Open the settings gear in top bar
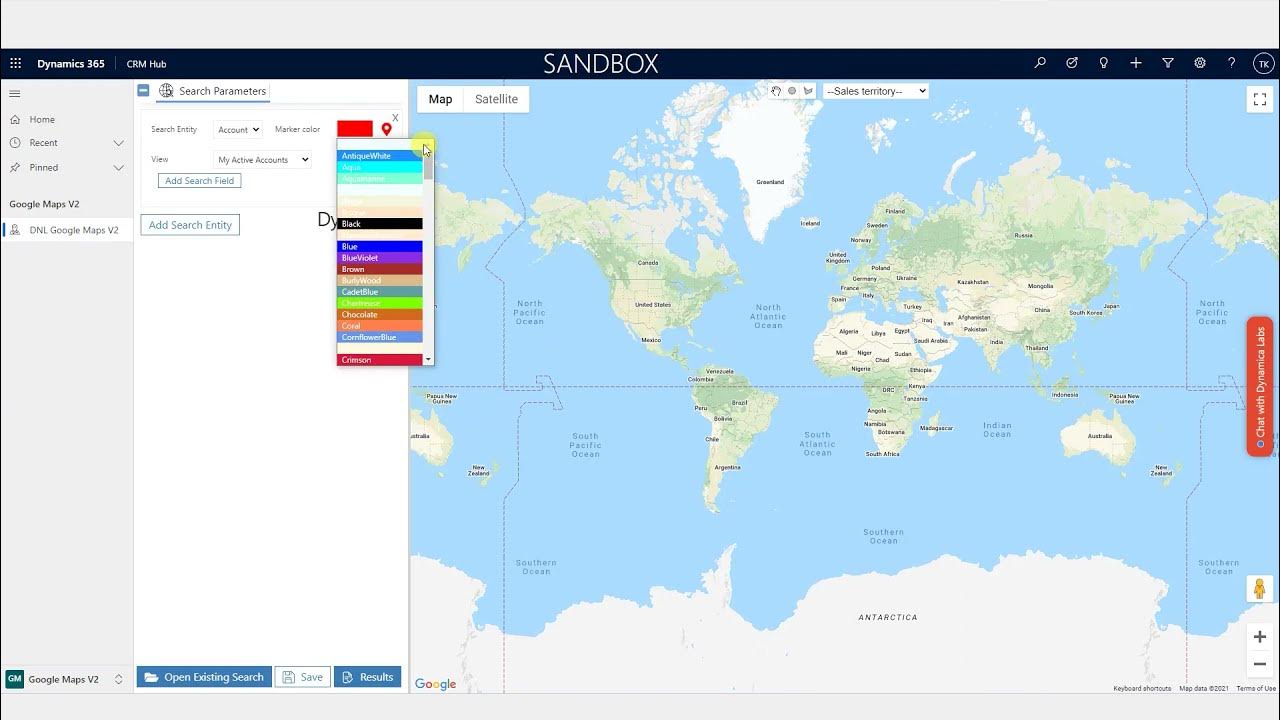This screenshot has height=720, width=1280. point(1200,63)
